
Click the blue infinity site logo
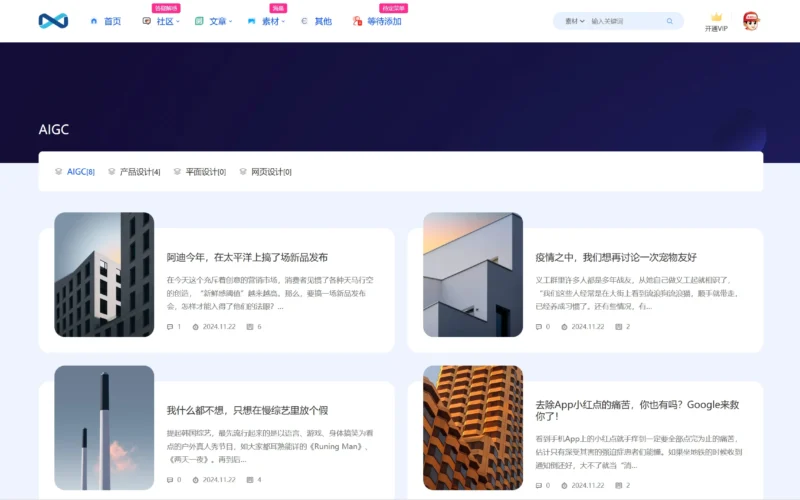click(x=53, y=21)
